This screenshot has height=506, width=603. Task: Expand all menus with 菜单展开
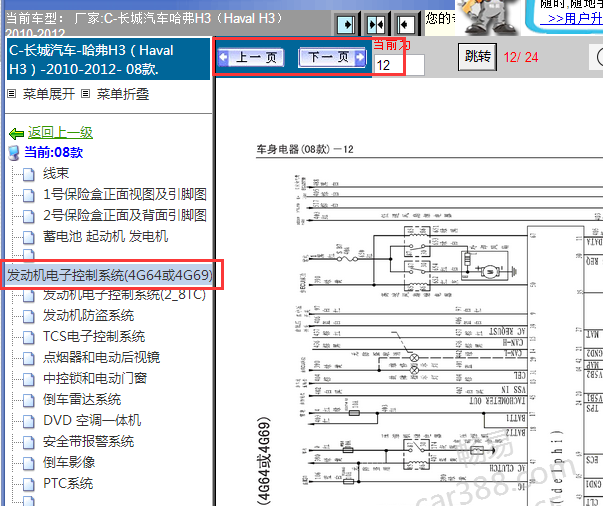48,94
